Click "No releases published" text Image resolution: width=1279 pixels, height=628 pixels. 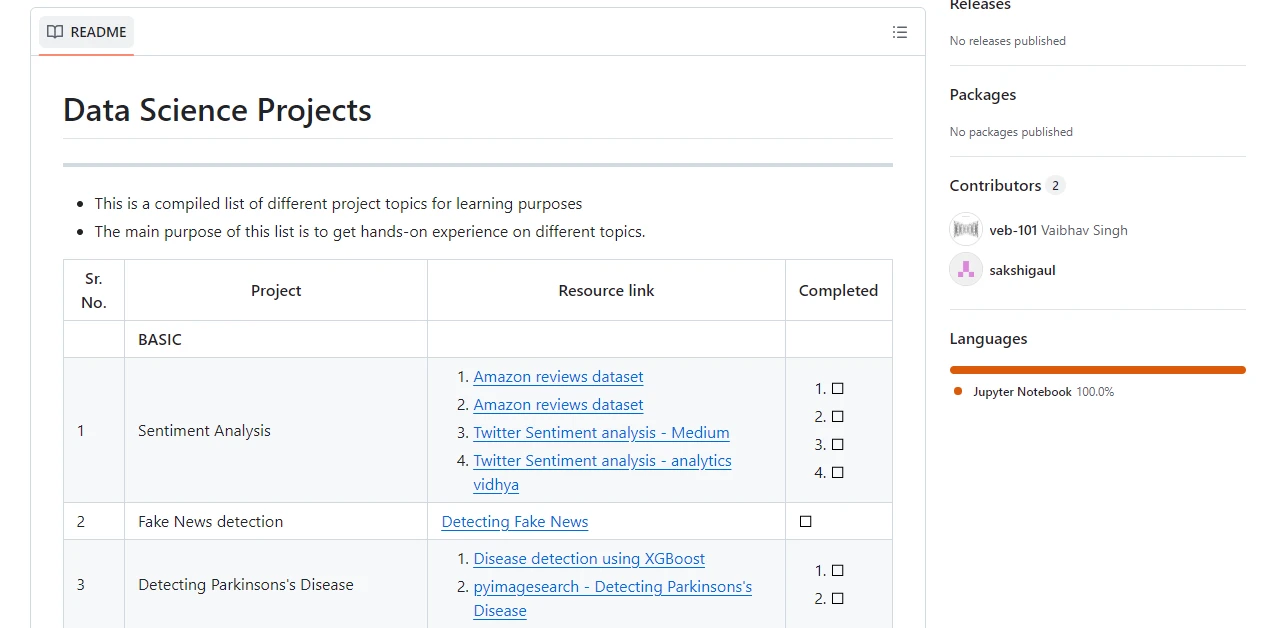1008,41
